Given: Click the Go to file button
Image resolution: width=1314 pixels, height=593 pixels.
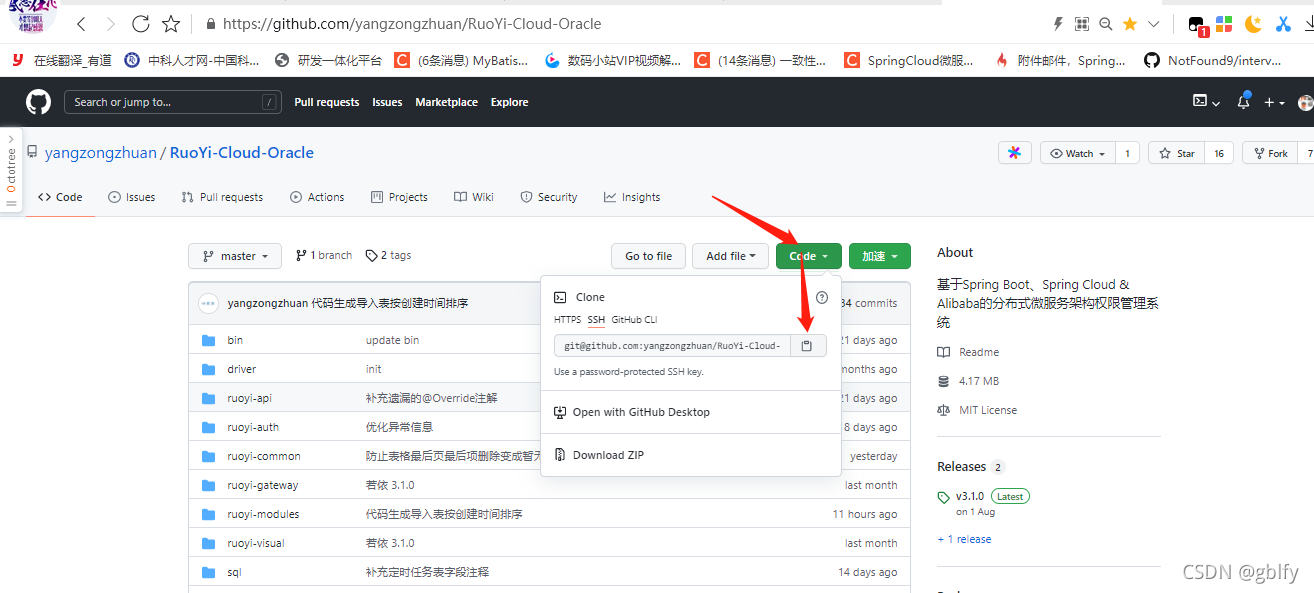Looking at the screenshot, I should pos(648,256).
